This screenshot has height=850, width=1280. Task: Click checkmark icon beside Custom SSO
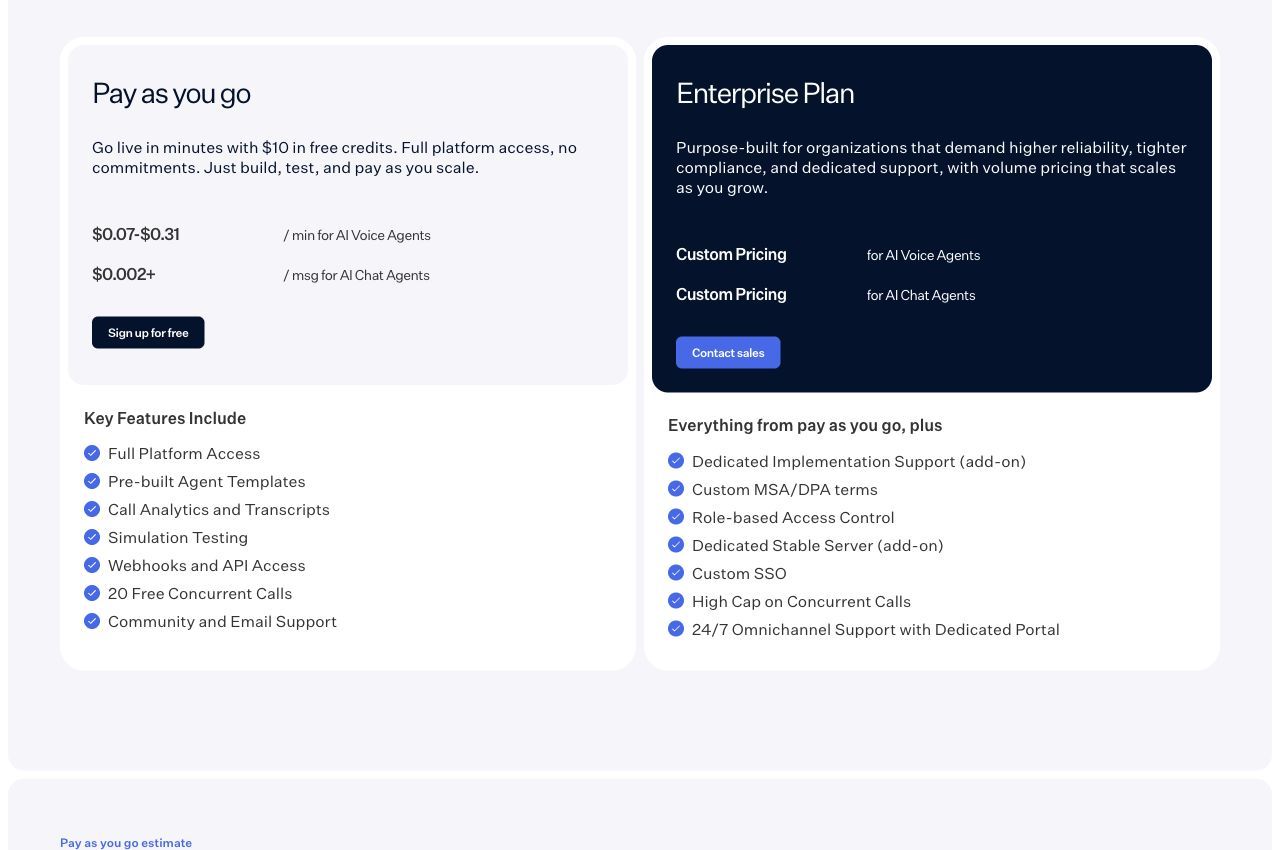click(x=676, y=573)
